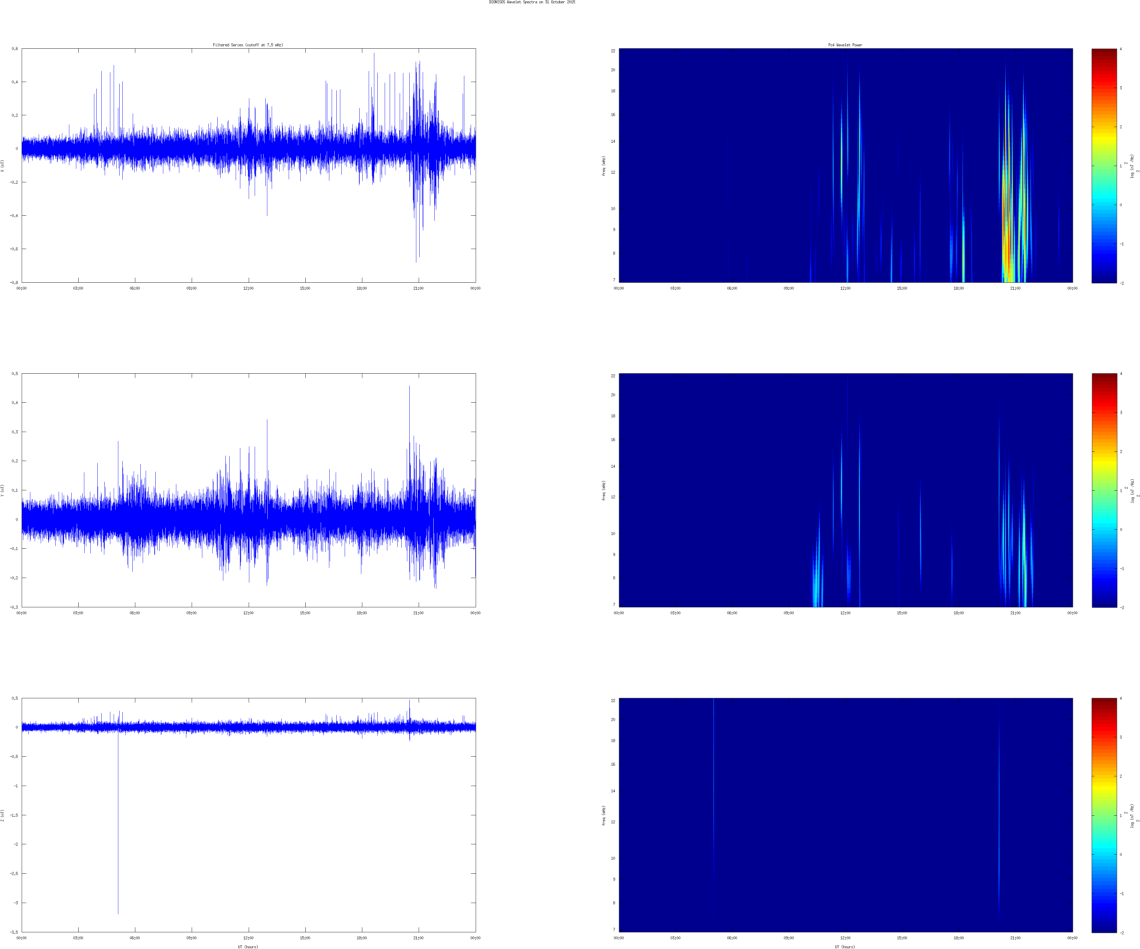Click the 'UT (hours)' label under the Z series plot
Screen dimensions: 1140x949
pyautogui.click(x=249, y=946)
